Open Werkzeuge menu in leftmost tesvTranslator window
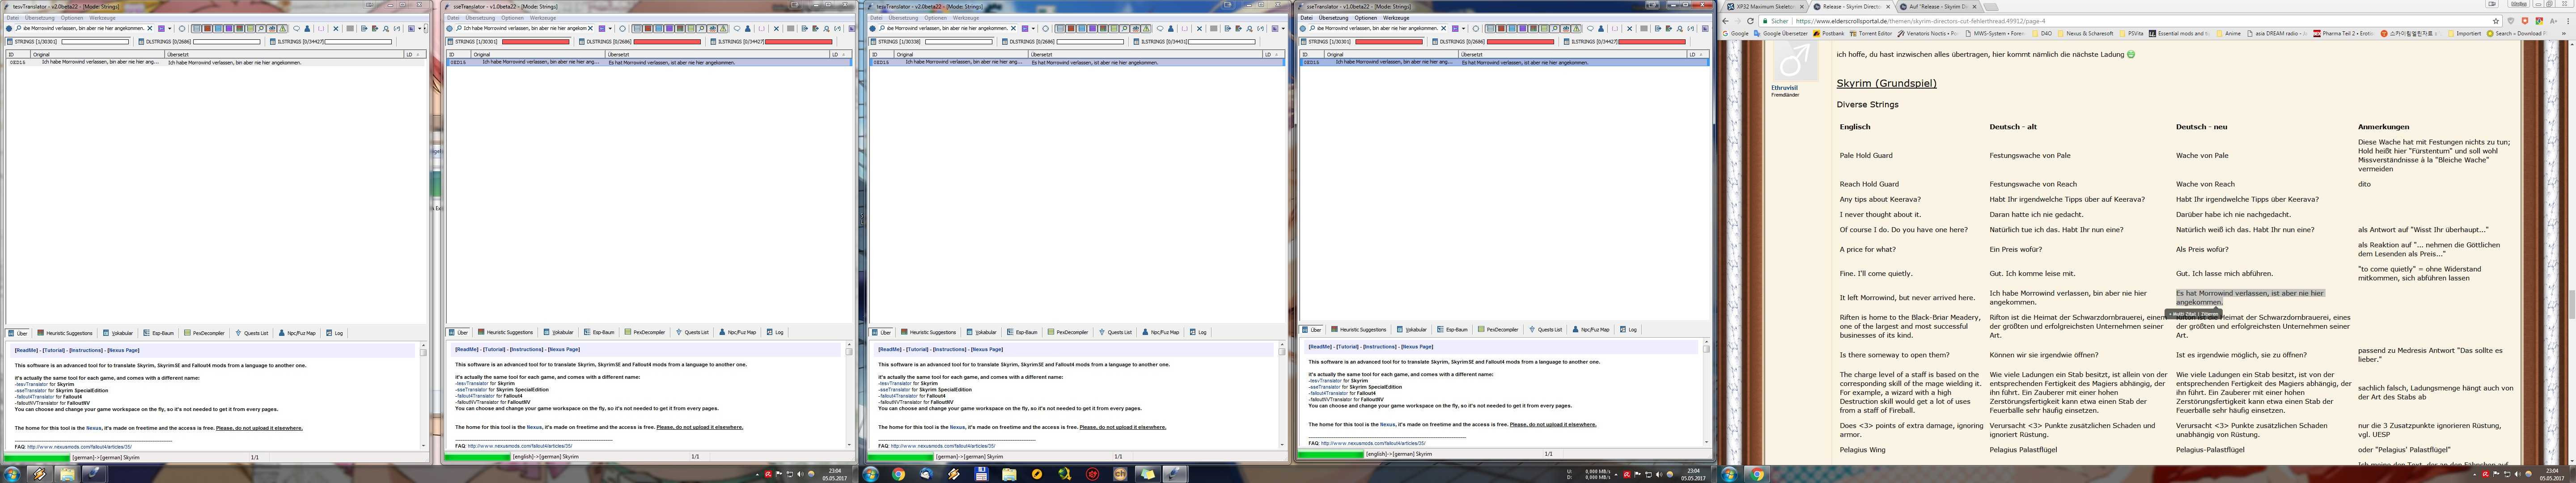2576x483 pixels. point(102,17)
